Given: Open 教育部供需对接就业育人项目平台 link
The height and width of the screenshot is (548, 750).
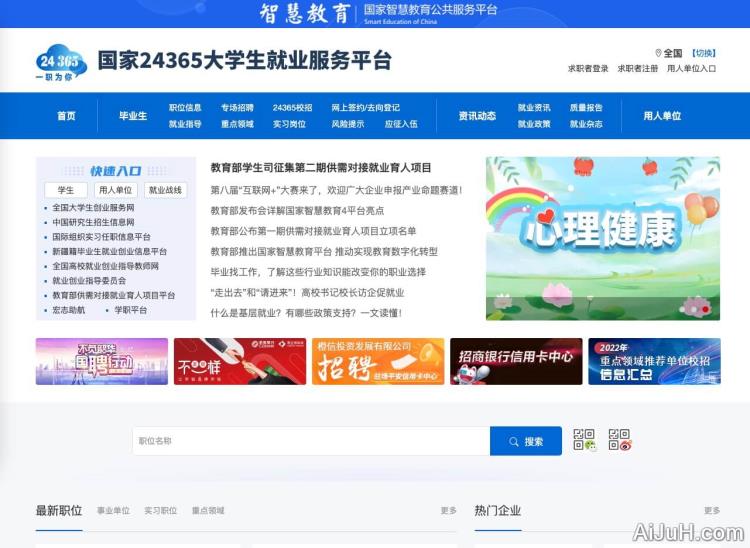Looking at the screenshot, I should pos(113,296).
